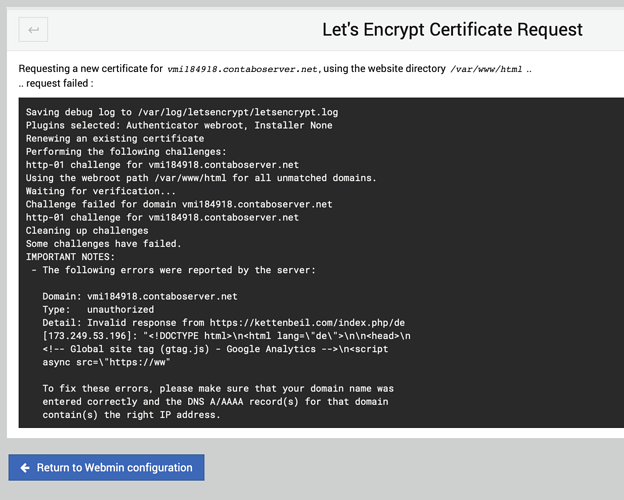Click the 'Challenge failed for domain' line
The height and width of the screenshot is (500, 624).
[179, 204]
